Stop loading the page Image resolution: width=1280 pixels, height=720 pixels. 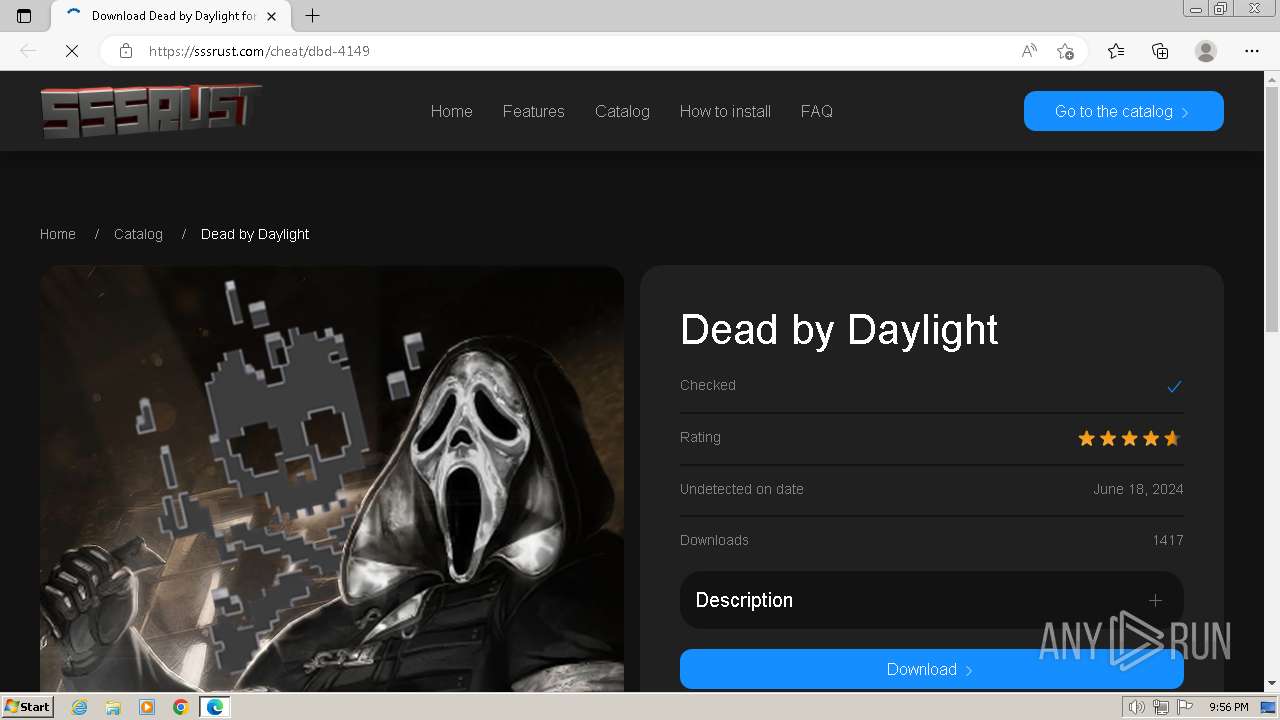click(72, 51)
